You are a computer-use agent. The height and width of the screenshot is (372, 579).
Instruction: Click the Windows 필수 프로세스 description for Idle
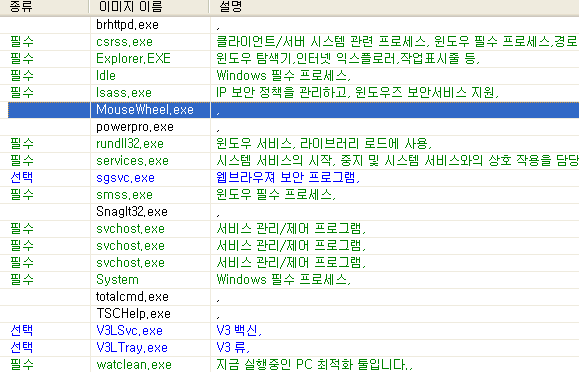pyautogui.click(x=283, y=76)
